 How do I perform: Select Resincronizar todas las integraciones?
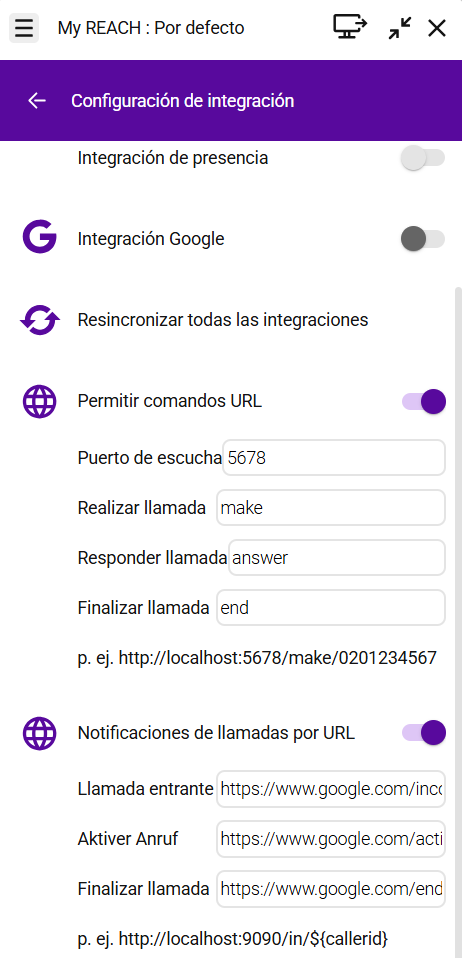[222, 320]
